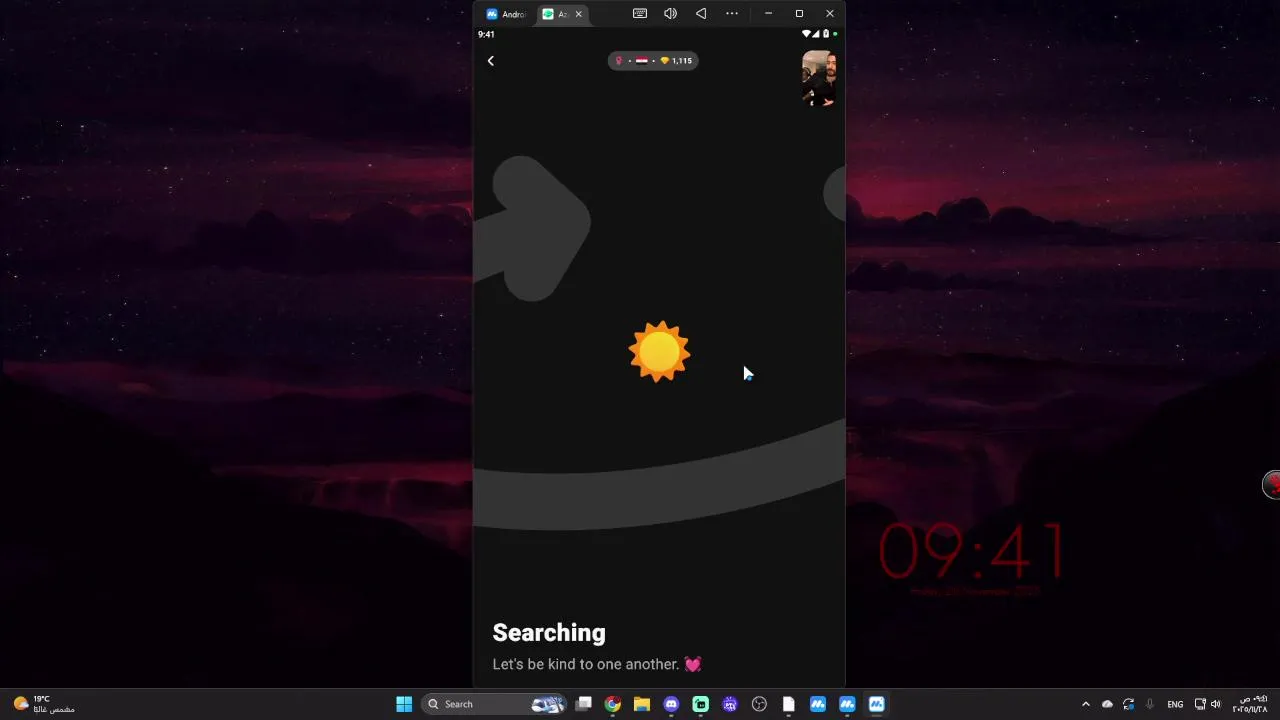
Task: Click the "Searching" heading text
Action: (549, 632)
